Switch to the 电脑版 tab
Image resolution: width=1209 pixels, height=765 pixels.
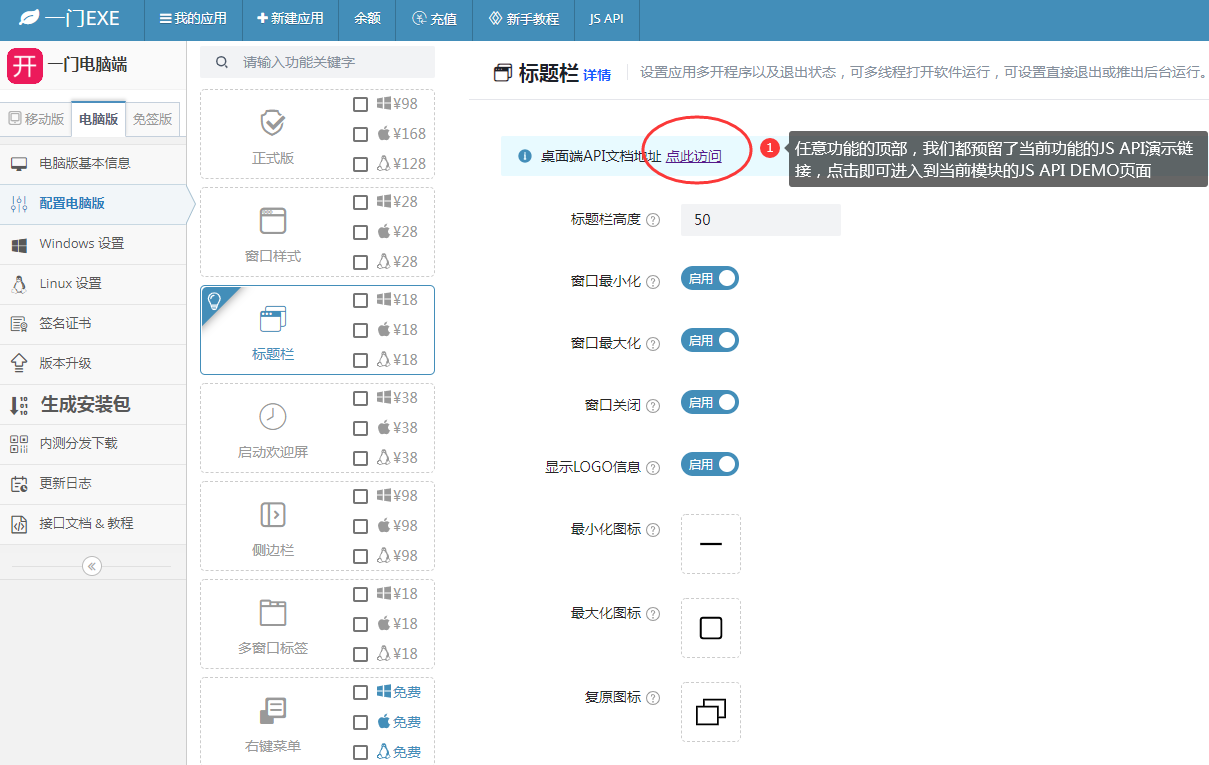[99, 119]
